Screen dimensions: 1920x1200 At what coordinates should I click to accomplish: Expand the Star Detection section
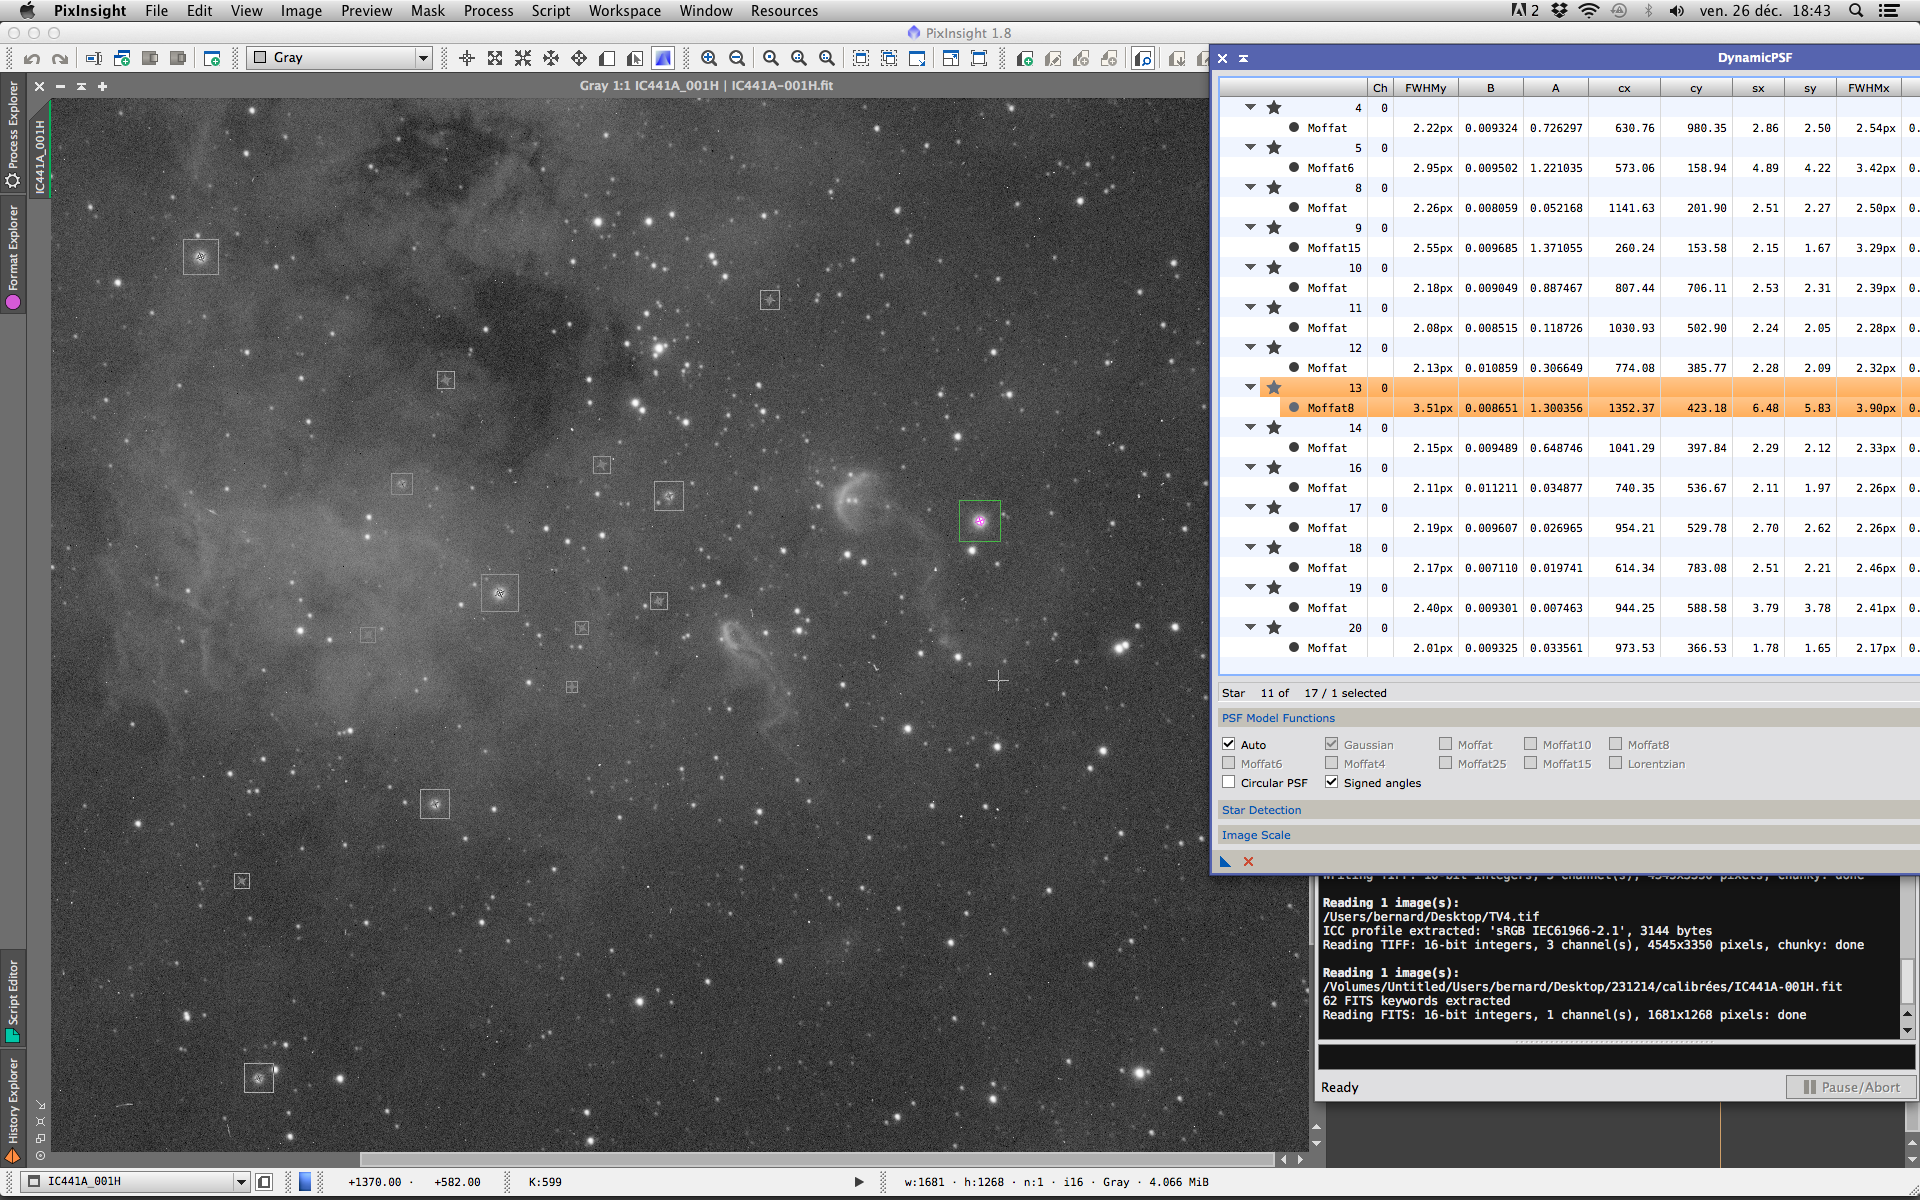[x=1261, y=810]
